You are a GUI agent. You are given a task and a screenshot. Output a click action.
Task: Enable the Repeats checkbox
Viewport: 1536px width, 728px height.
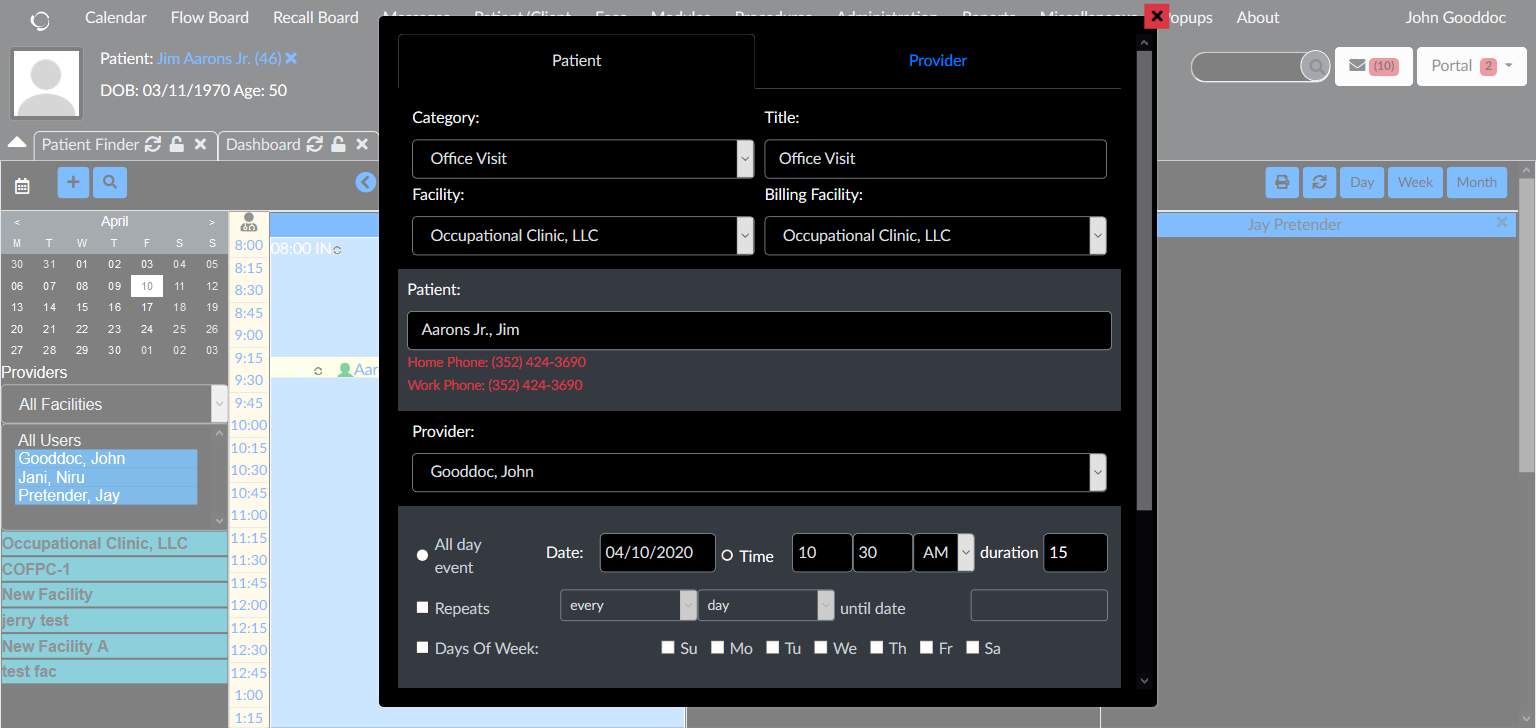point(422,607)
